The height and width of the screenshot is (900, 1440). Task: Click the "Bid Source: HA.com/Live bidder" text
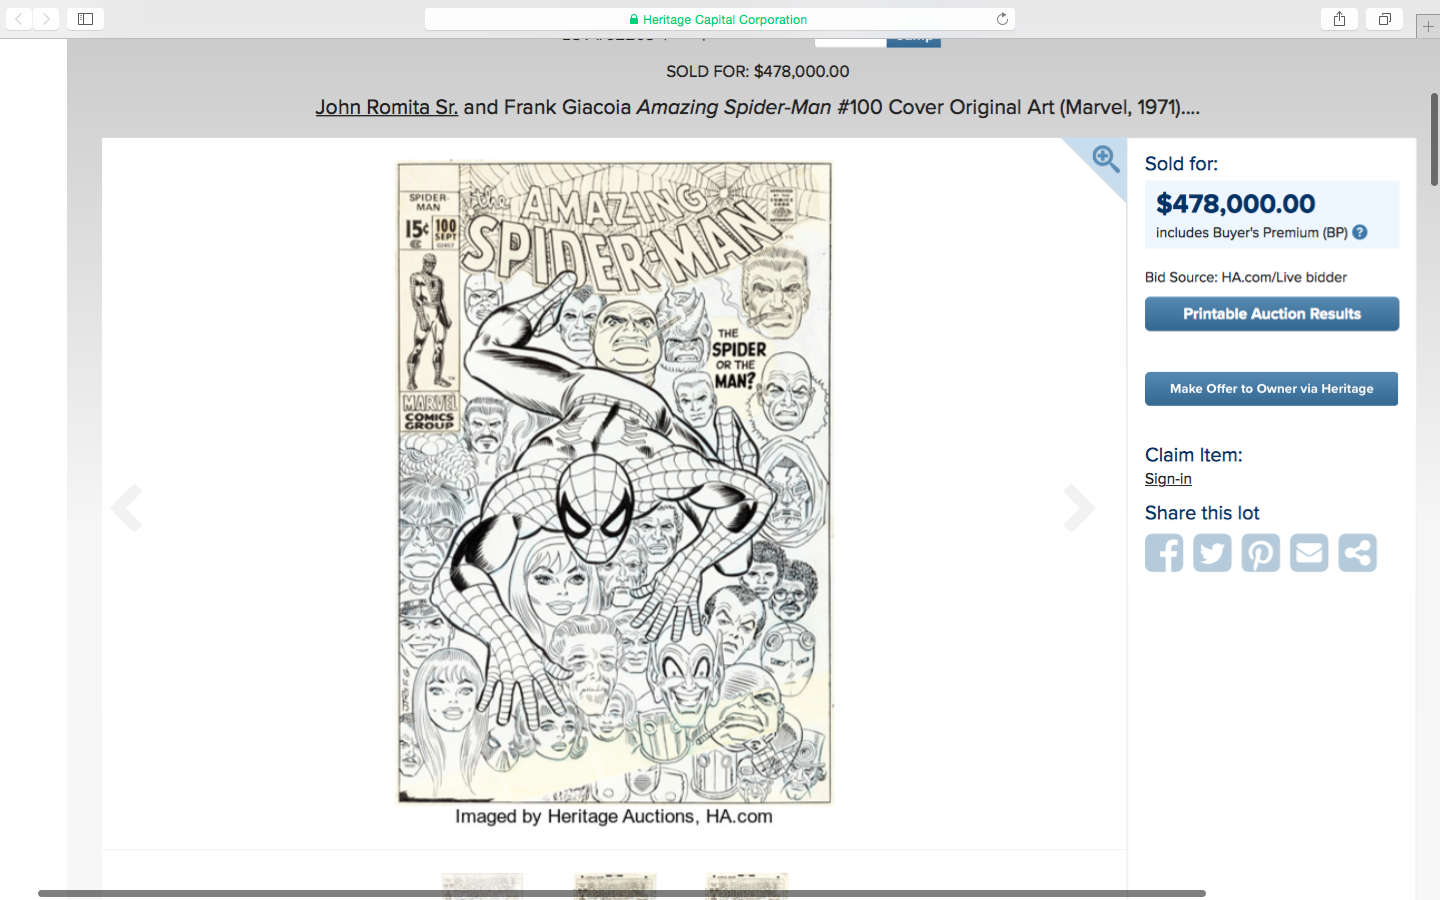pyautogui.click(x=1246, y=277)
